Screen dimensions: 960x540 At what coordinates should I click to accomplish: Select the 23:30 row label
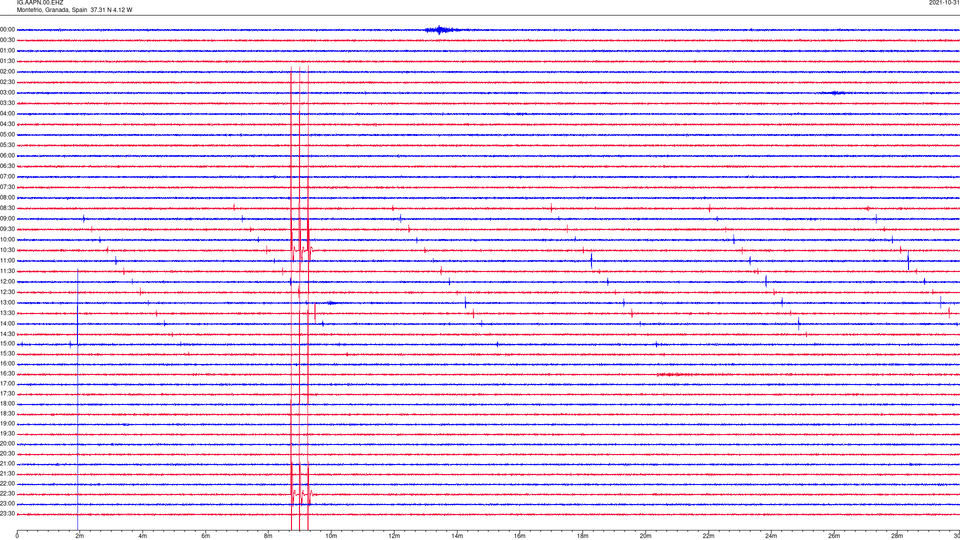pyautogui.click(x=7, y=514)
